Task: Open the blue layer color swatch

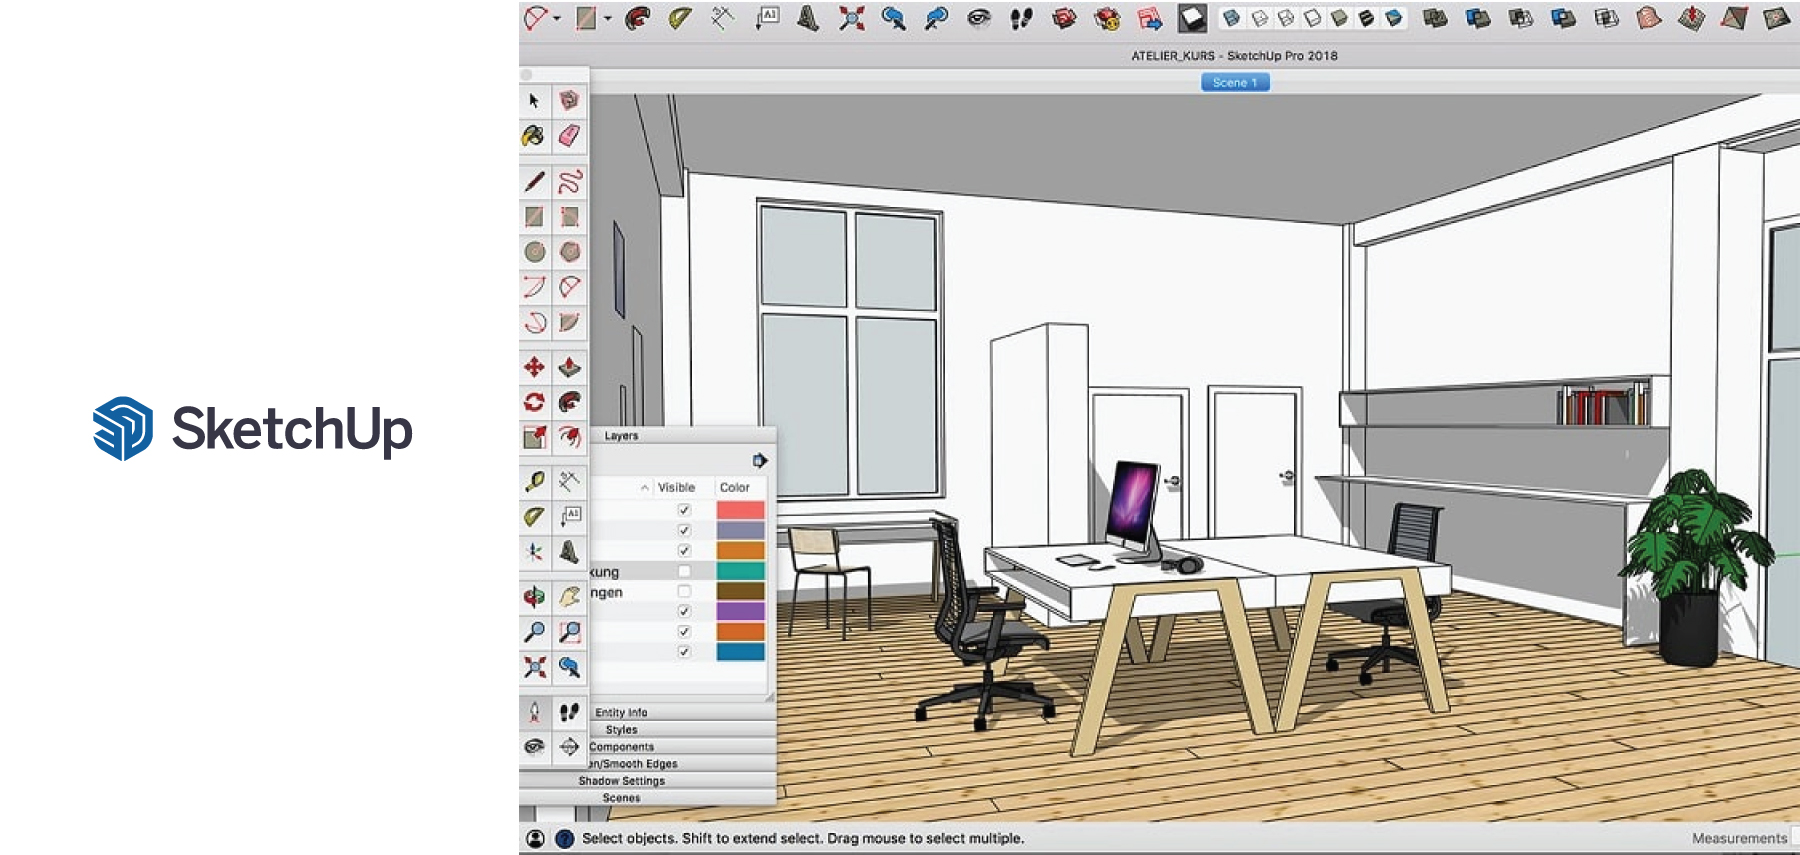Action: [x=740, y=651]
